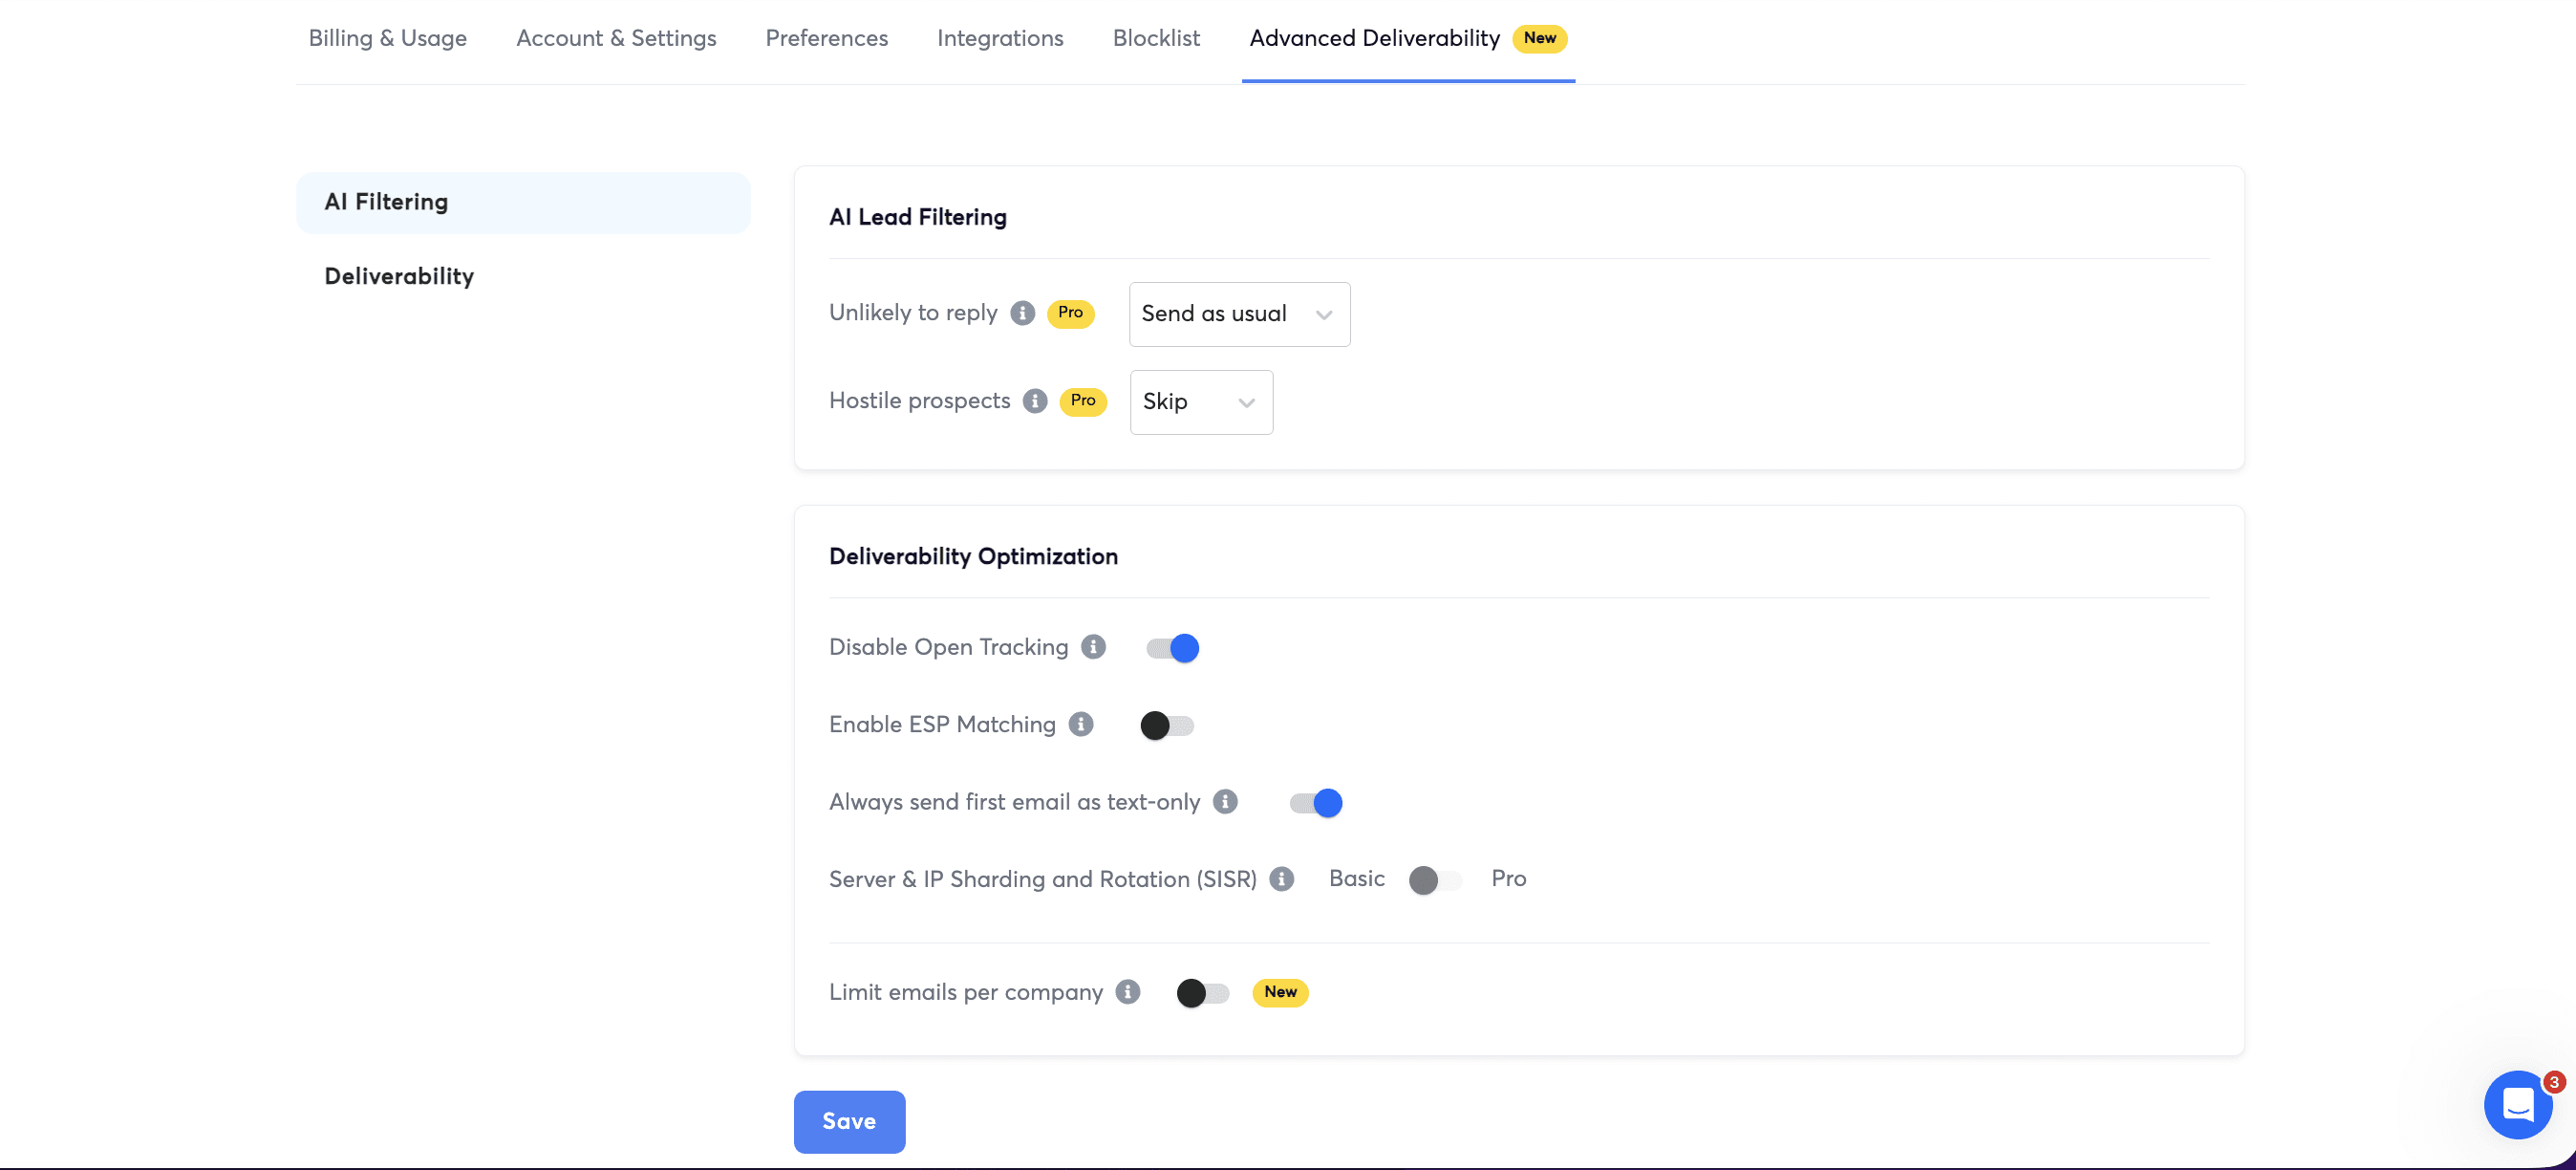Screen dimensions: 2576x1170
Task: Disable the Open Tracking toggle
Action: pos(1170,647)
